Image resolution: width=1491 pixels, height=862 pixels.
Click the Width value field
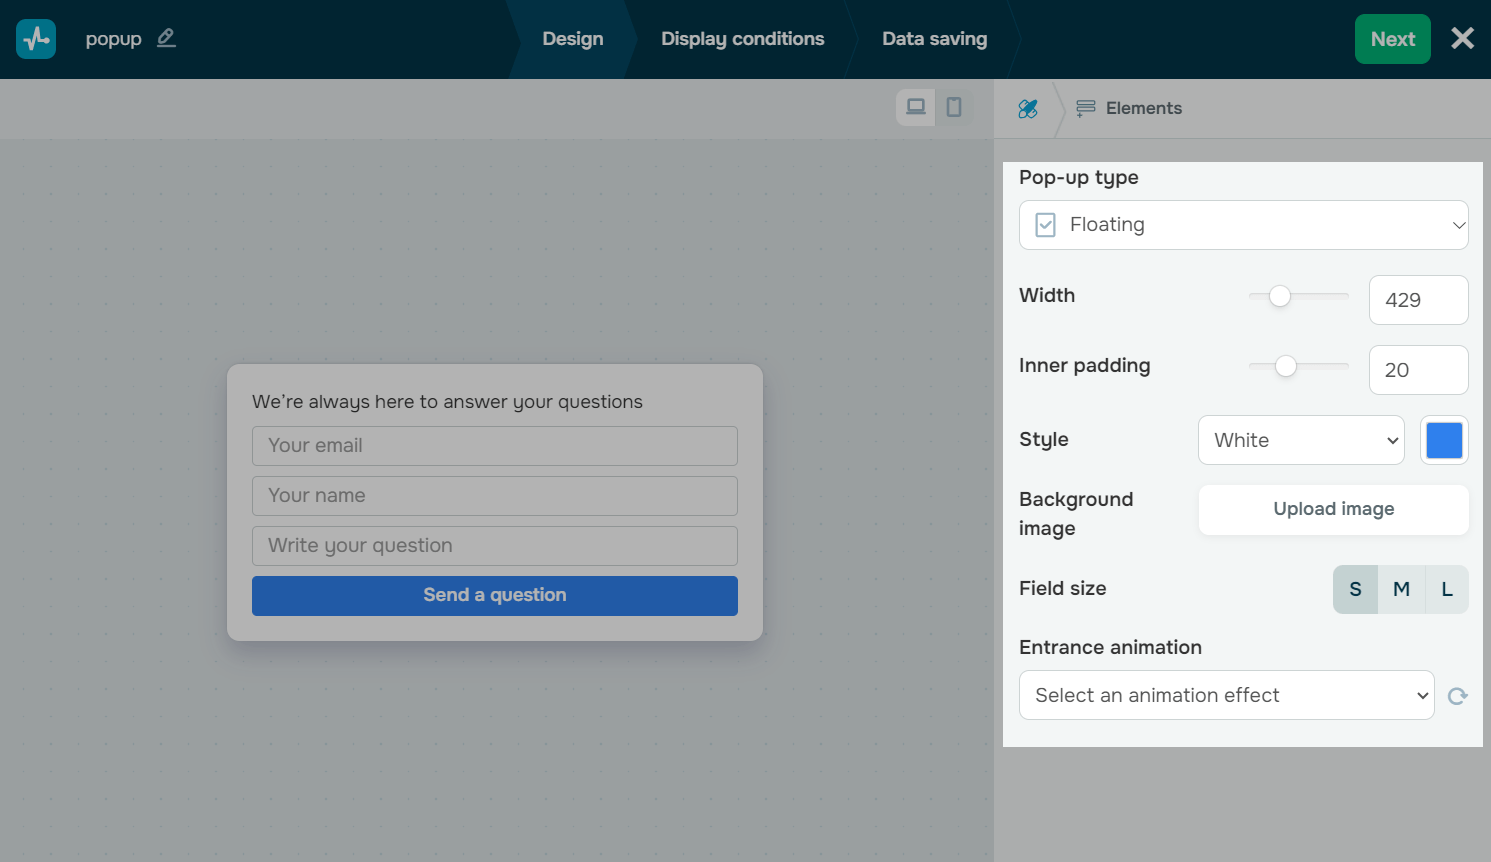[1418, 300]
